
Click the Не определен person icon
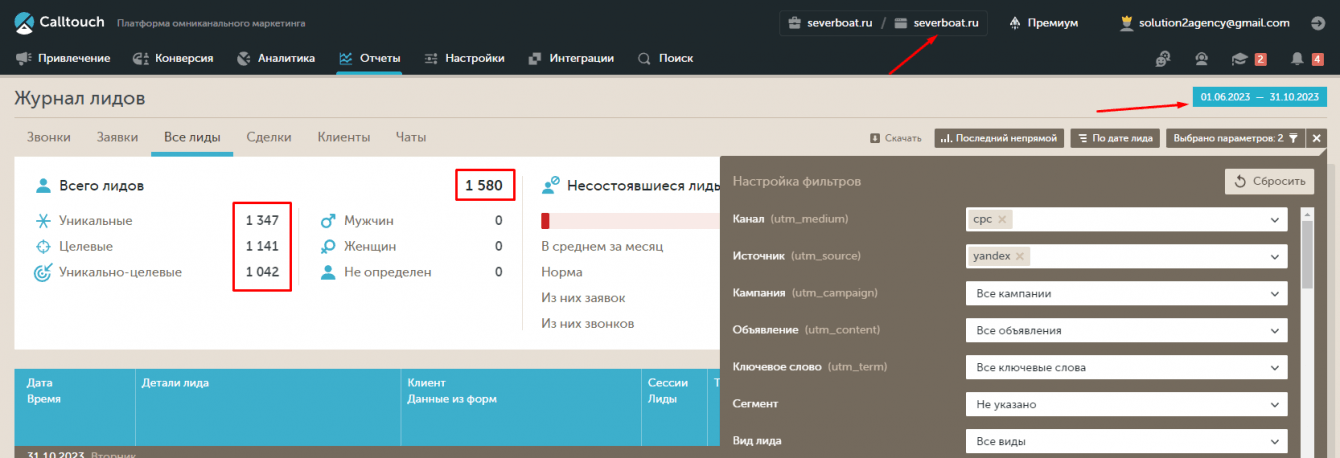pyautogui.click(x=328, y=271)
